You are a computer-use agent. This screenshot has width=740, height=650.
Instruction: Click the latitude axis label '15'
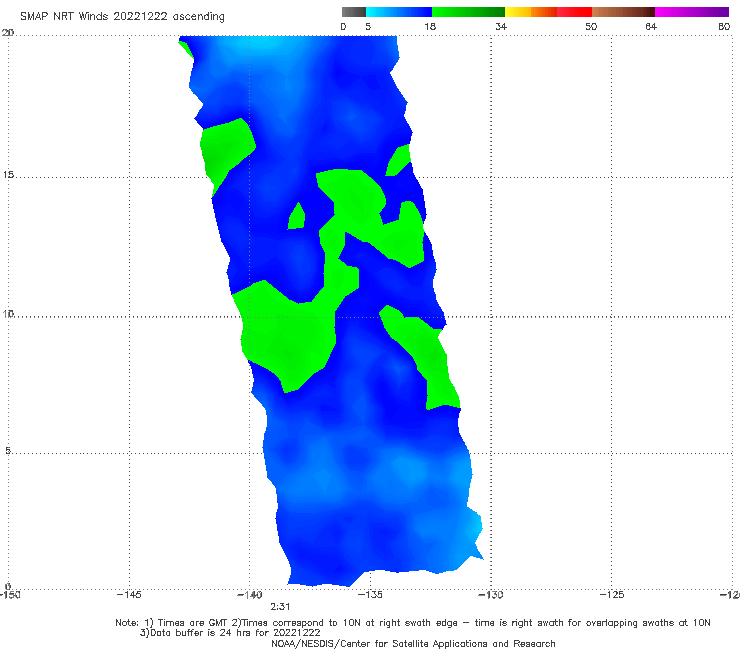8,175
